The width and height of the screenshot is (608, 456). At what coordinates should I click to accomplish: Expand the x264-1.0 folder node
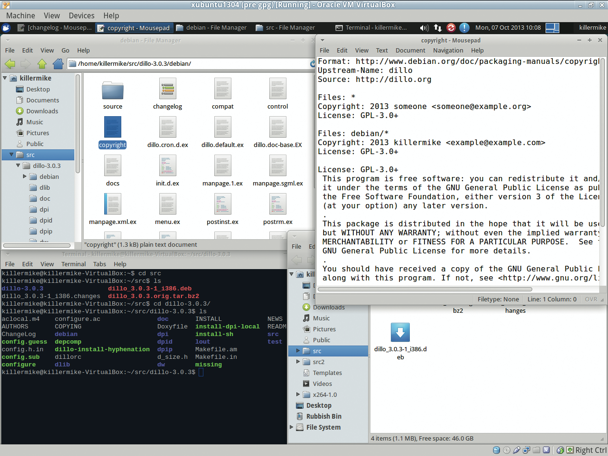298,394
